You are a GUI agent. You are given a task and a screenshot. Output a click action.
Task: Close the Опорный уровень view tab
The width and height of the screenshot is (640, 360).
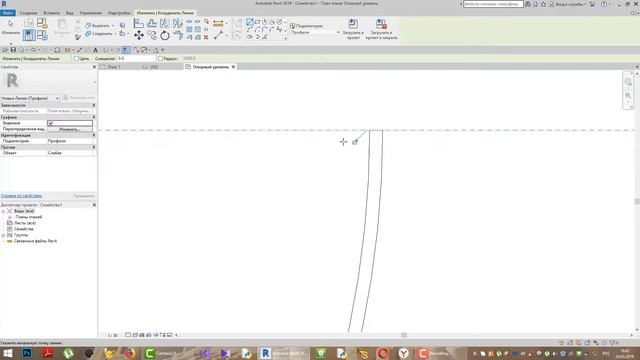(x=233, y=67)
